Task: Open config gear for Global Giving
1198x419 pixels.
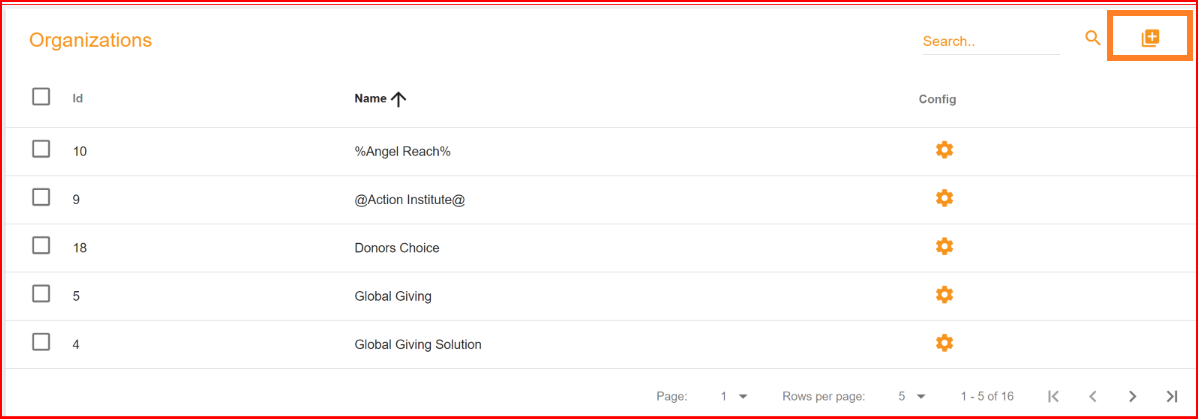Action: pyautogui.click(x=944, y=294)
